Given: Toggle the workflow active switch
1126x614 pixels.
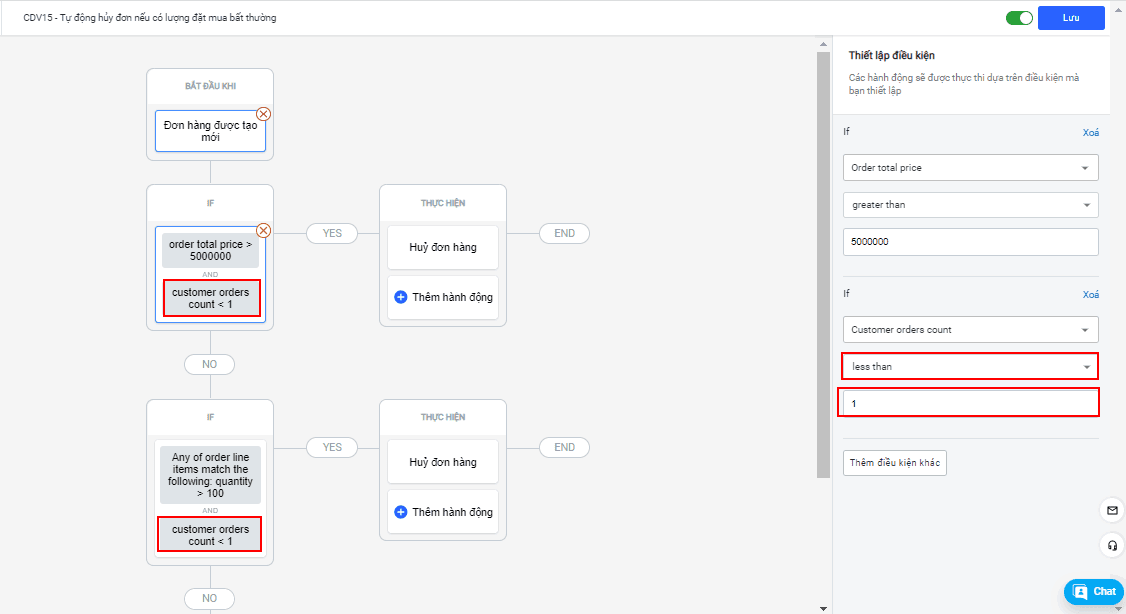Looking at the screenshot, I should pos(1019,18).
